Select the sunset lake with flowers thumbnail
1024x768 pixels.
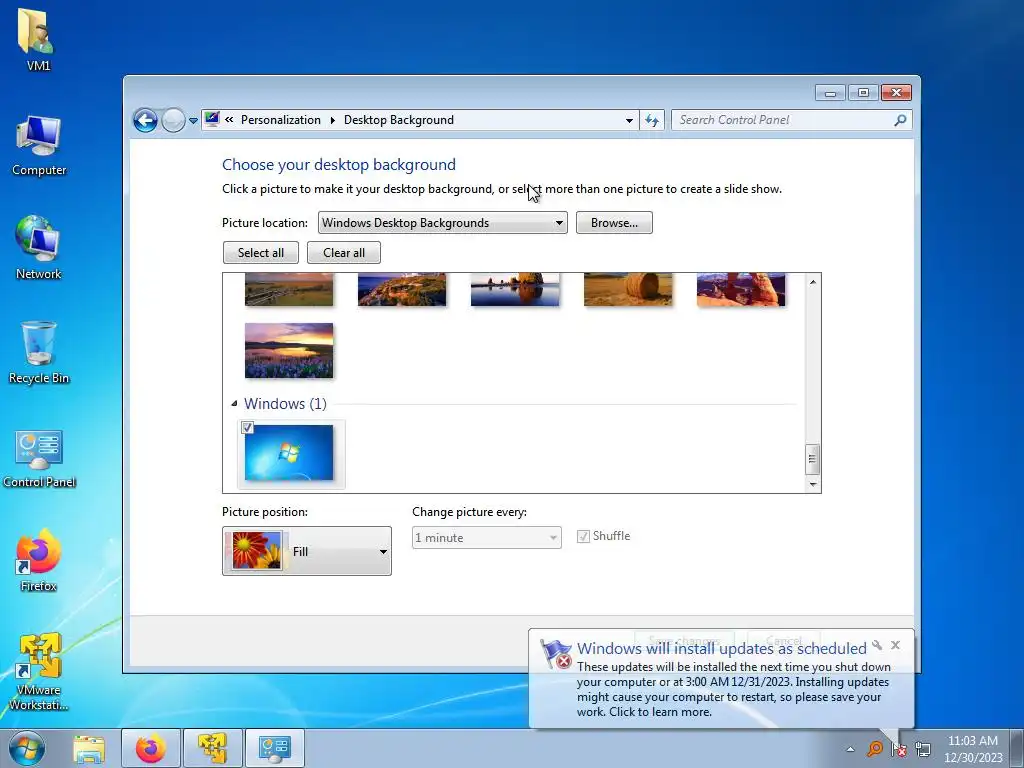coord(289,351)
